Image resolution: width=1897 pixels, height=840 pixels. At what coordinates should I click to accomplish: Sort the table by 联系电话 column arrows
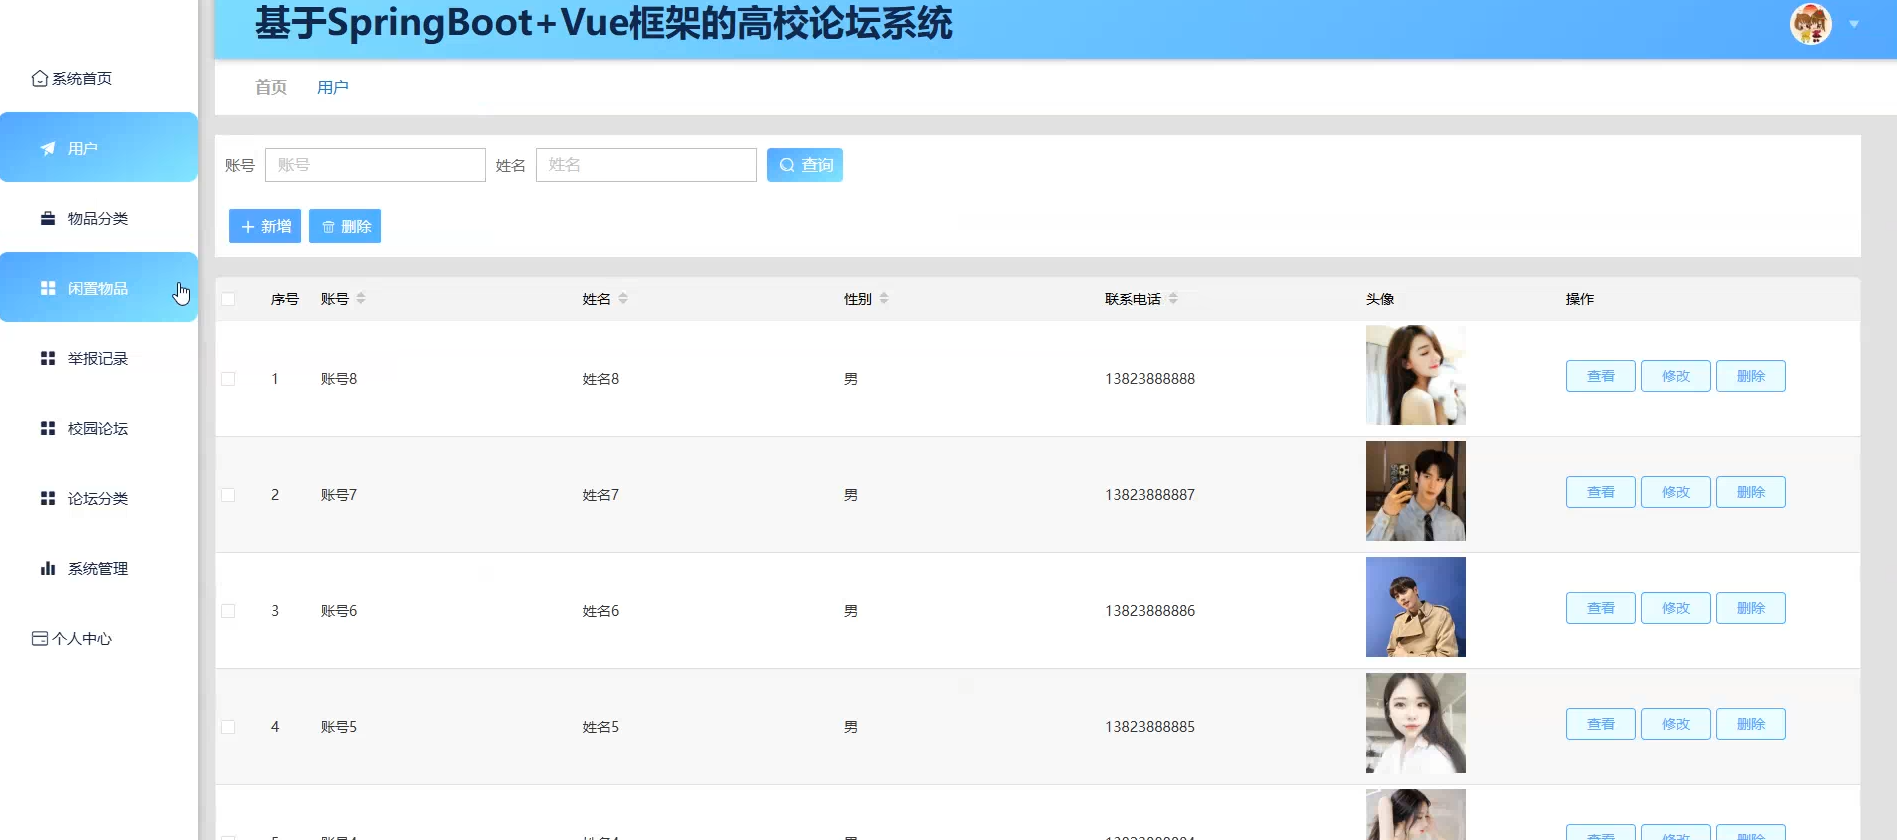(x=1173, y=298)
